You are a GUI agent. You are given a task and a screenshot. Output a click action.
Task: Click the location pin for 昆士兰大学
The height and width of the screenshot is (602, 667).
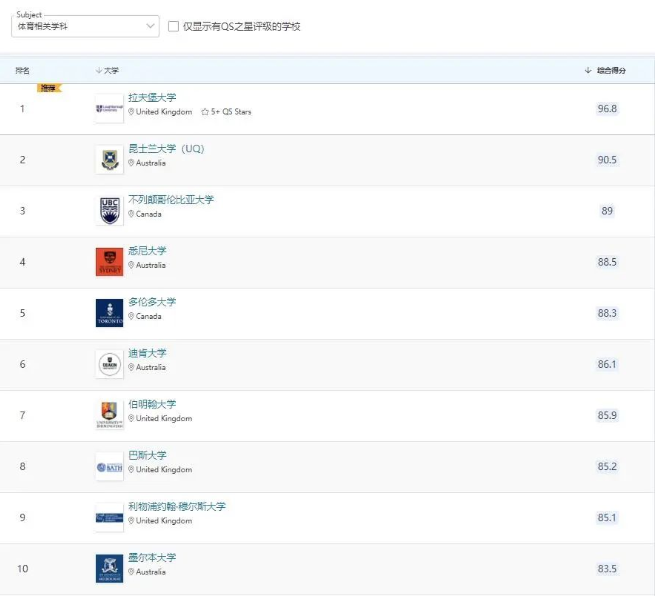click(131, 163)
